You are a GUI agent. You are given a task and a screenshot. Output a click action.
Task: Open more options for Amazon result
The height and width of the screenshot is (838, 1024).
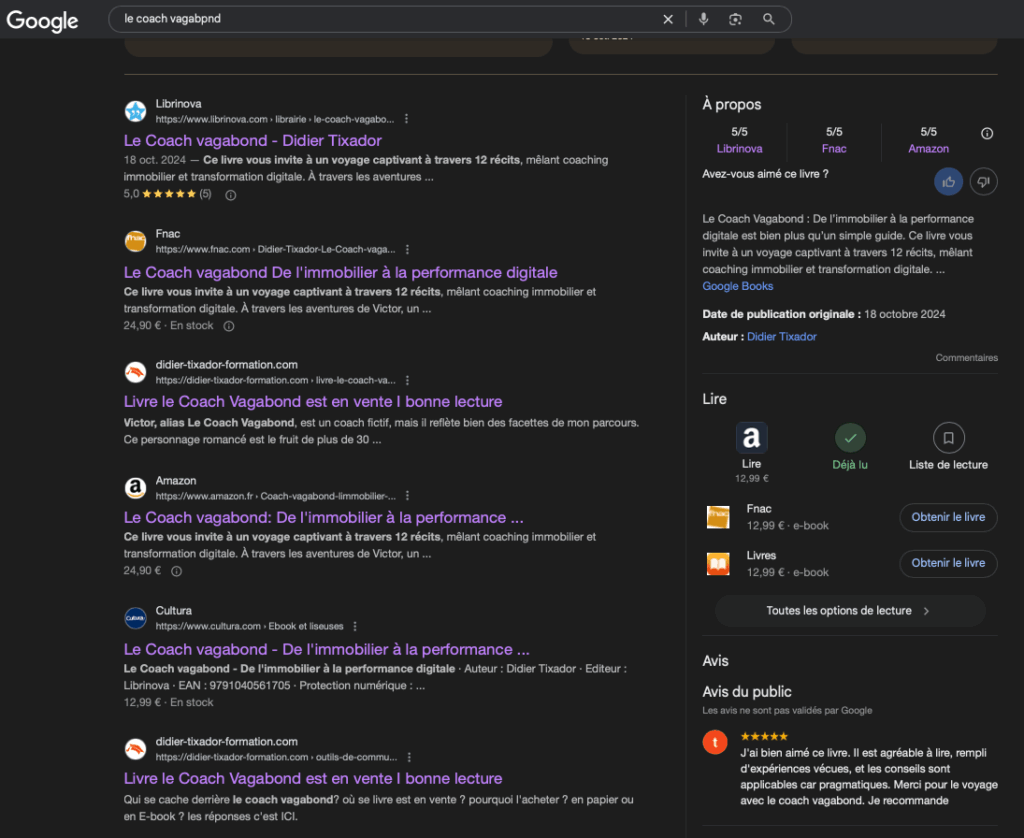point(407,496)
